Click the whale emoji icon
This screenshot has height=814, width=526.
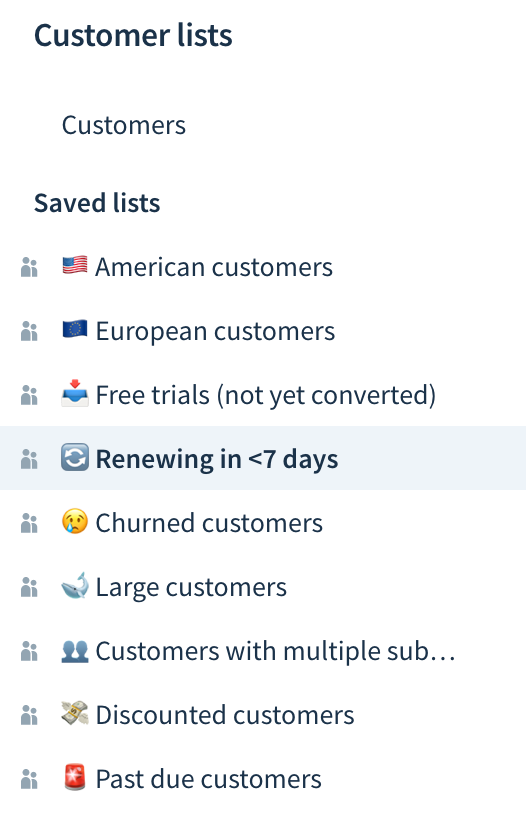click(x=75, y=586)
